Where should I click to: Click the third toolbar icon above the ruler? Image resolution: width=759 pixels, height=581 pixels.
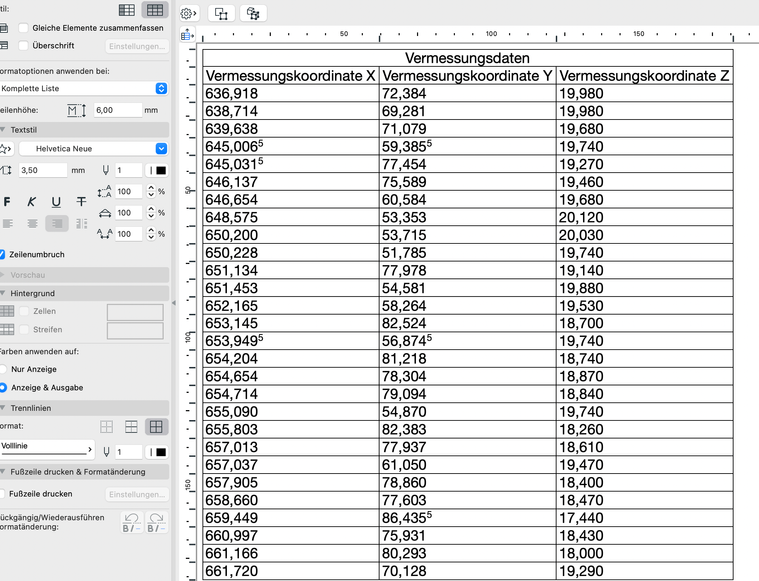(253, 14)
